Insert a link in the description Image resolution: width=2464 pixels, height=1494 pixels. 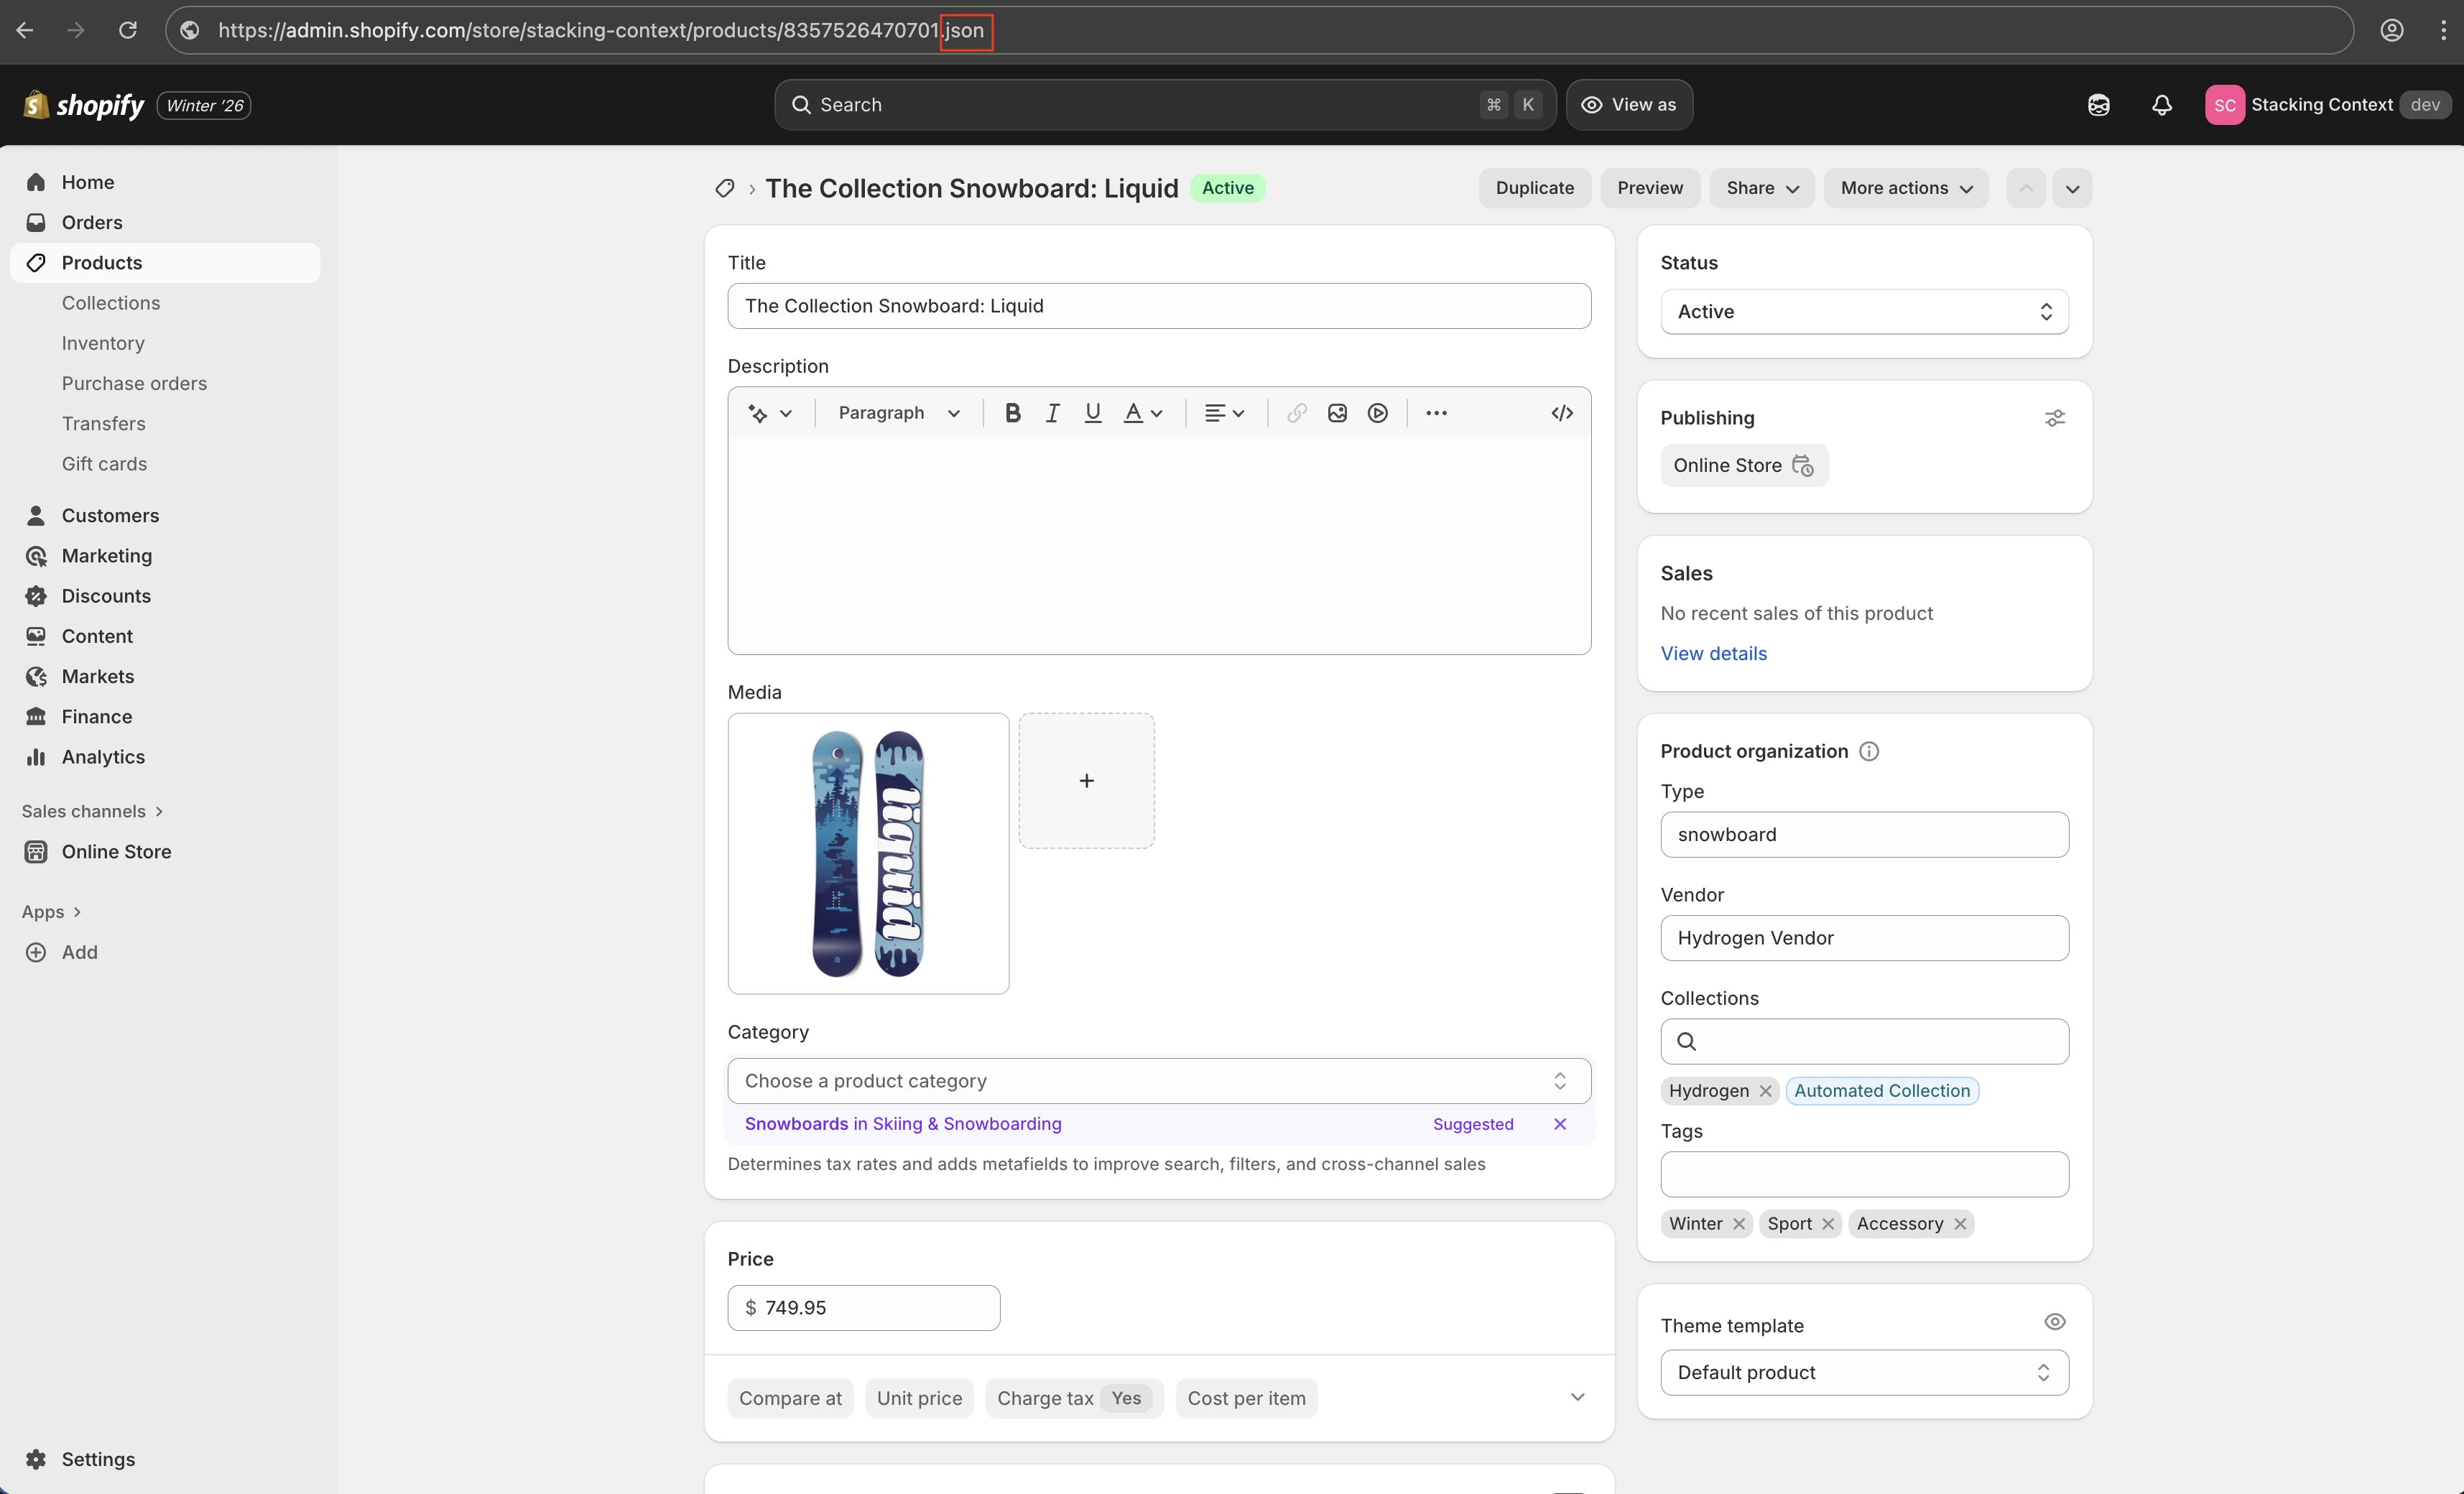coord(1296,412)
